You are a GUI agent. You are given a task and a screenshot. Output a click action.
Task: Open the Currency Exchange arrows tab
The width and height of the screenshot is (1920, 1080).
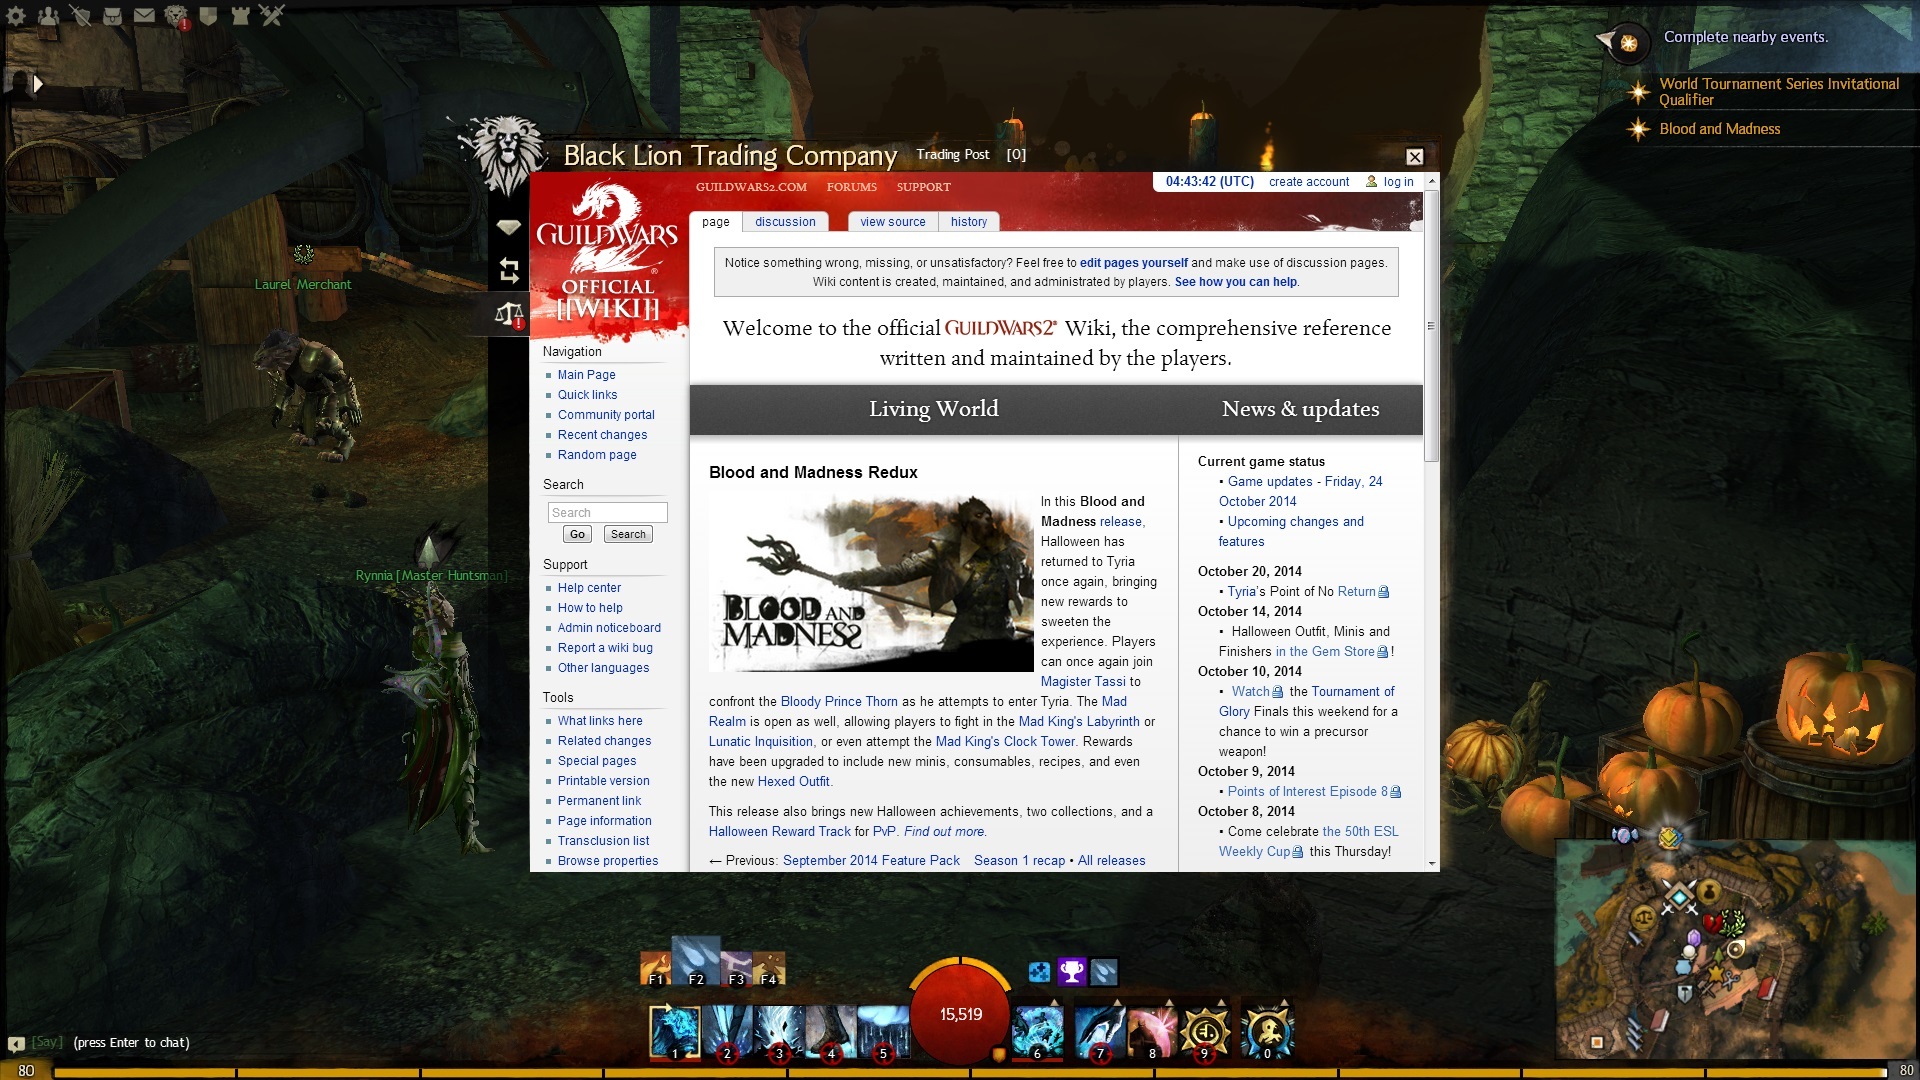pyautogui.click(x=509, y=270)
